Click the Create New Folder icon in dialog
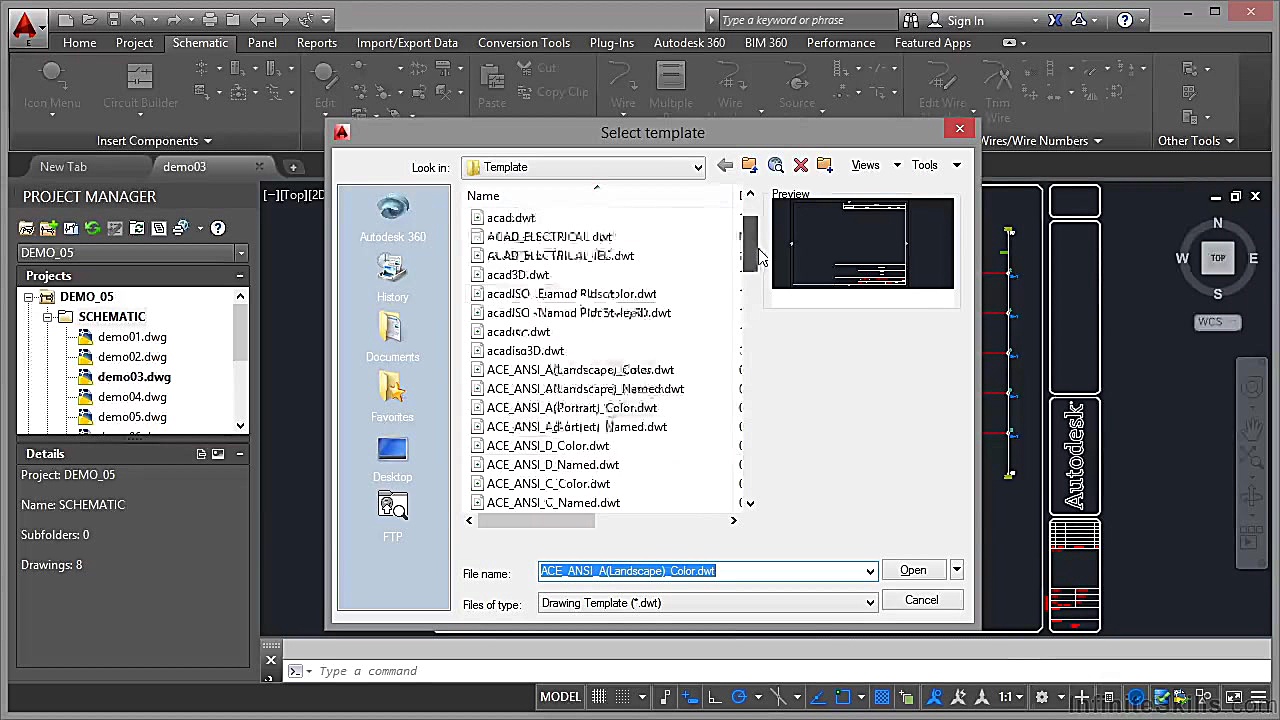This screenshot has width=1280, height=720. click(x=825, y=165)
